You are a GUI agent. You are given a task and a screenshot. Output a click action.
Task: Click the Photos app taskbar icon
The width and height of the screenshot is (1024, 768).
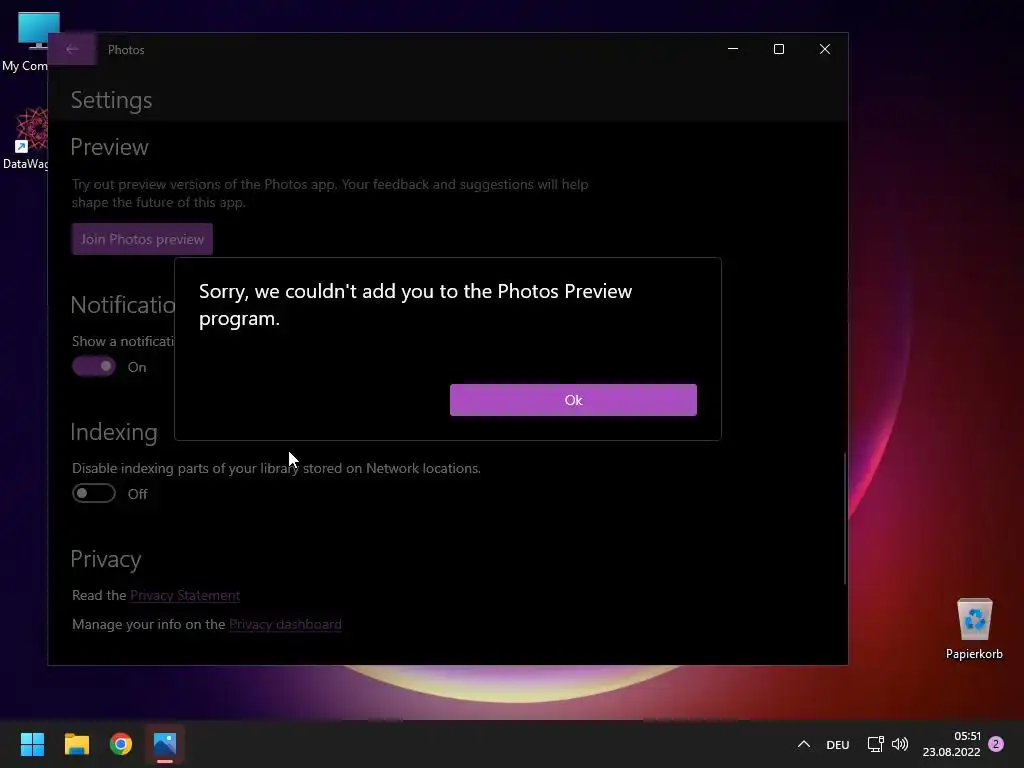(x=165, y=744)
